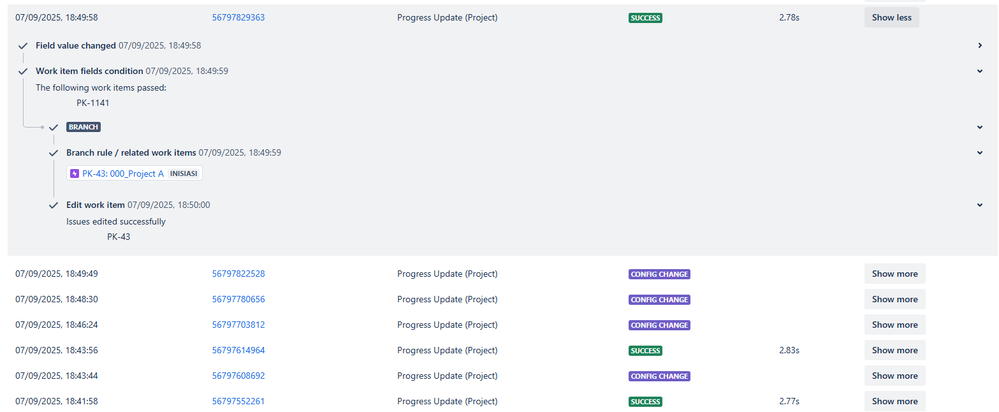Image resolution: width=999 pixels, height=412 pixels.
Task: Show more for execution 56797822528
Action: tap(895, 274)
